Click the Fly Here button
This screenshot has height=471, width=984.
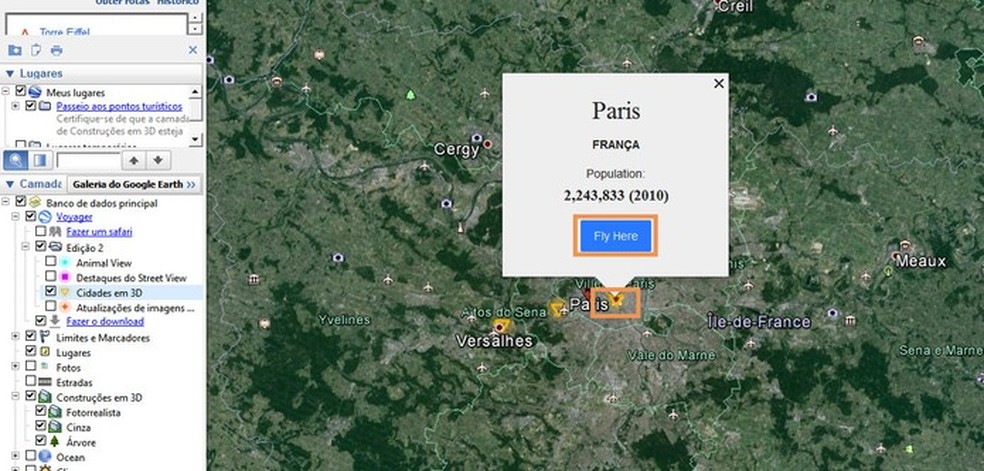[616, 236]
